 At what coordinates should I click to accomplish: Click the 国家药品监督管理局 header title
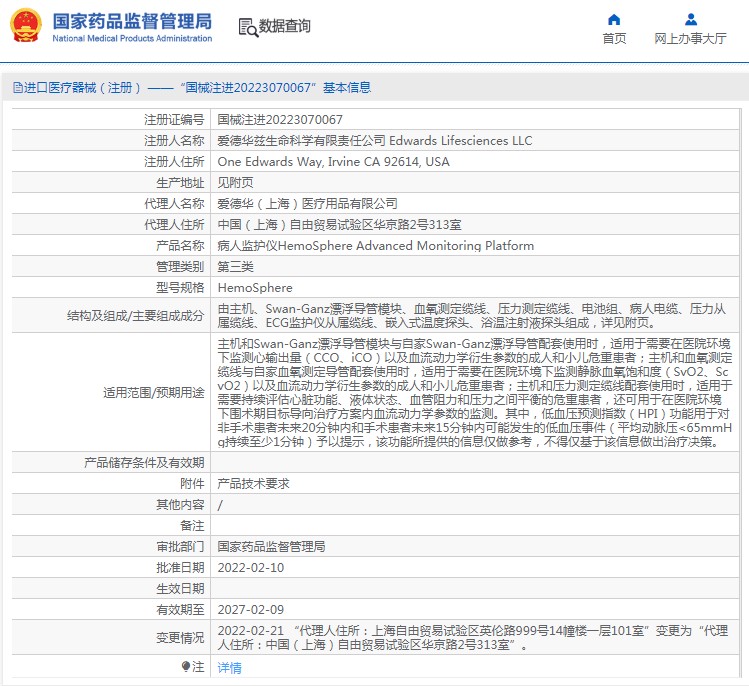132,21
